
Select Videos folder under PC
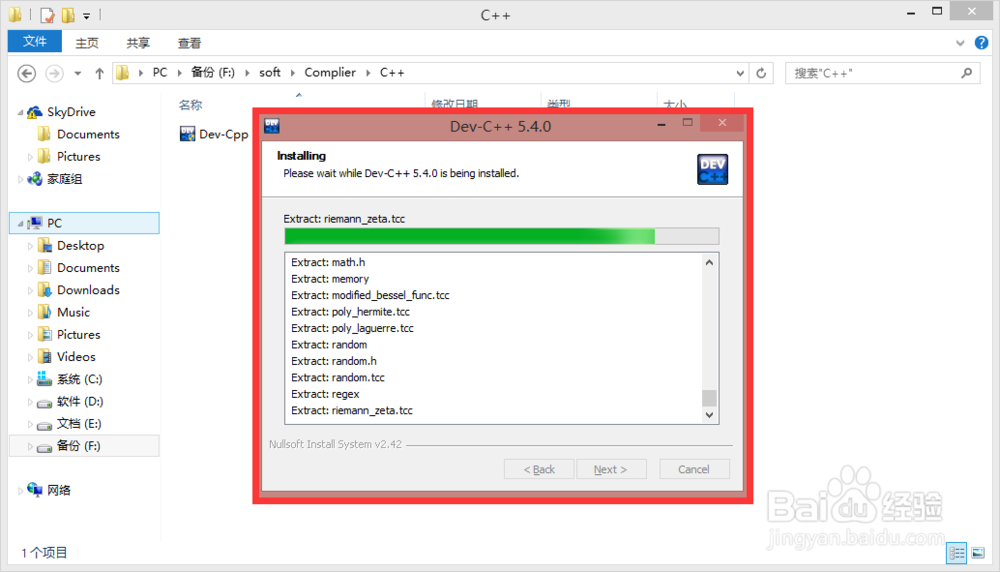point(76,356)
